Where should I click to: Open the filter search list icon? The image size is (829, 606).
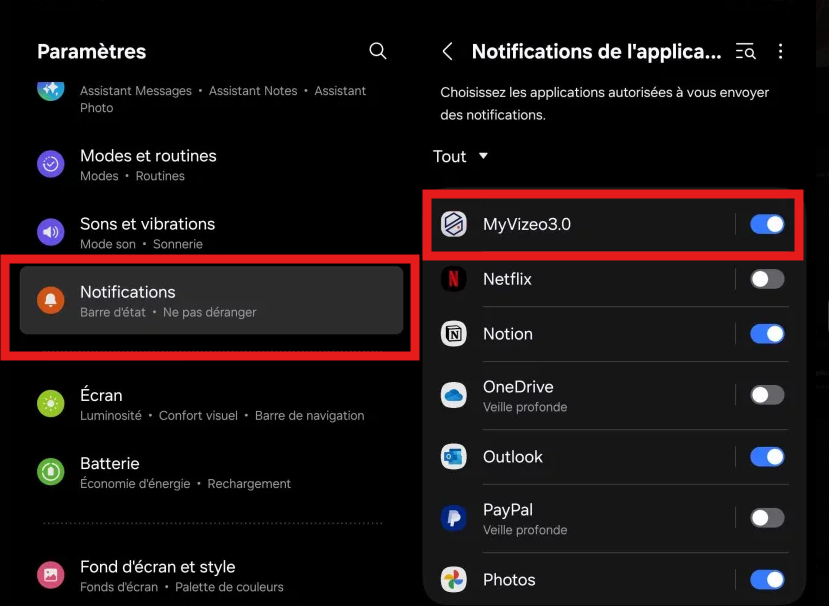point(745,51)
